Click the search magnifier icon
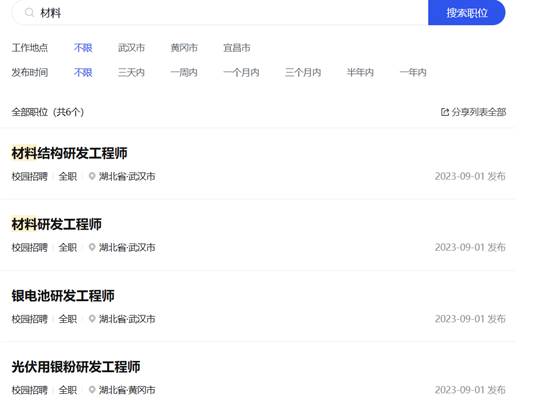The image size is (541, 400). pyautogui.click(x=29, y=13)
